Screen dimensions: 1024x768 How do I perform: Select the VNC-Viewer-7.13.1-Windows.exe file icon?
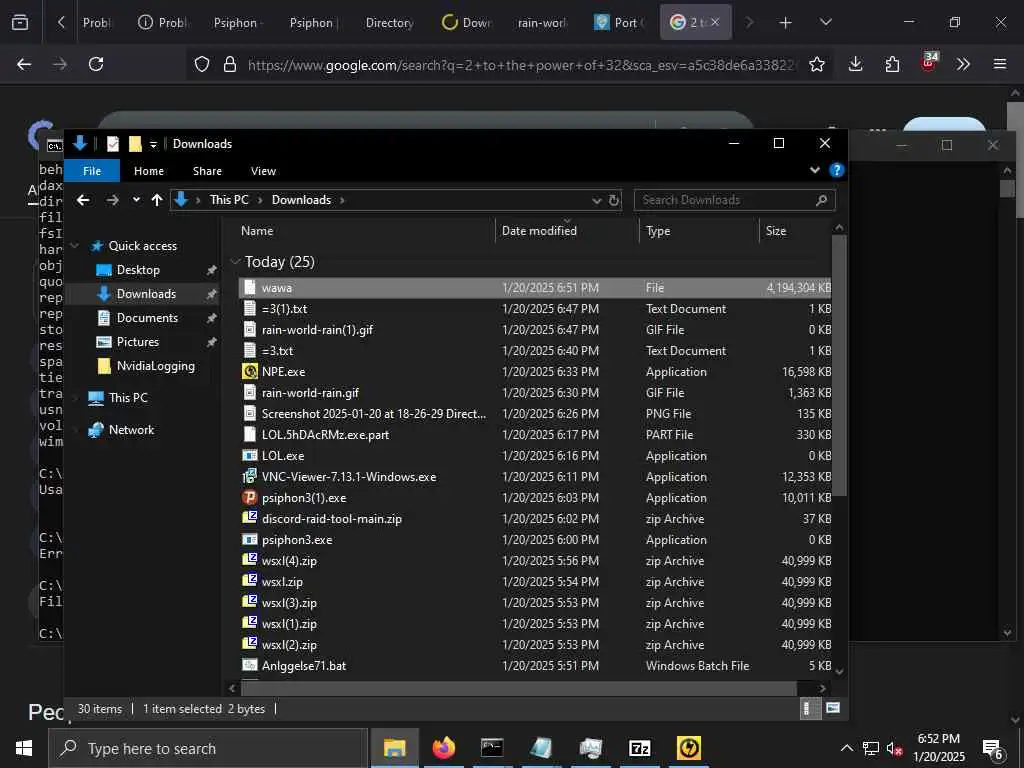pos(249,477)
